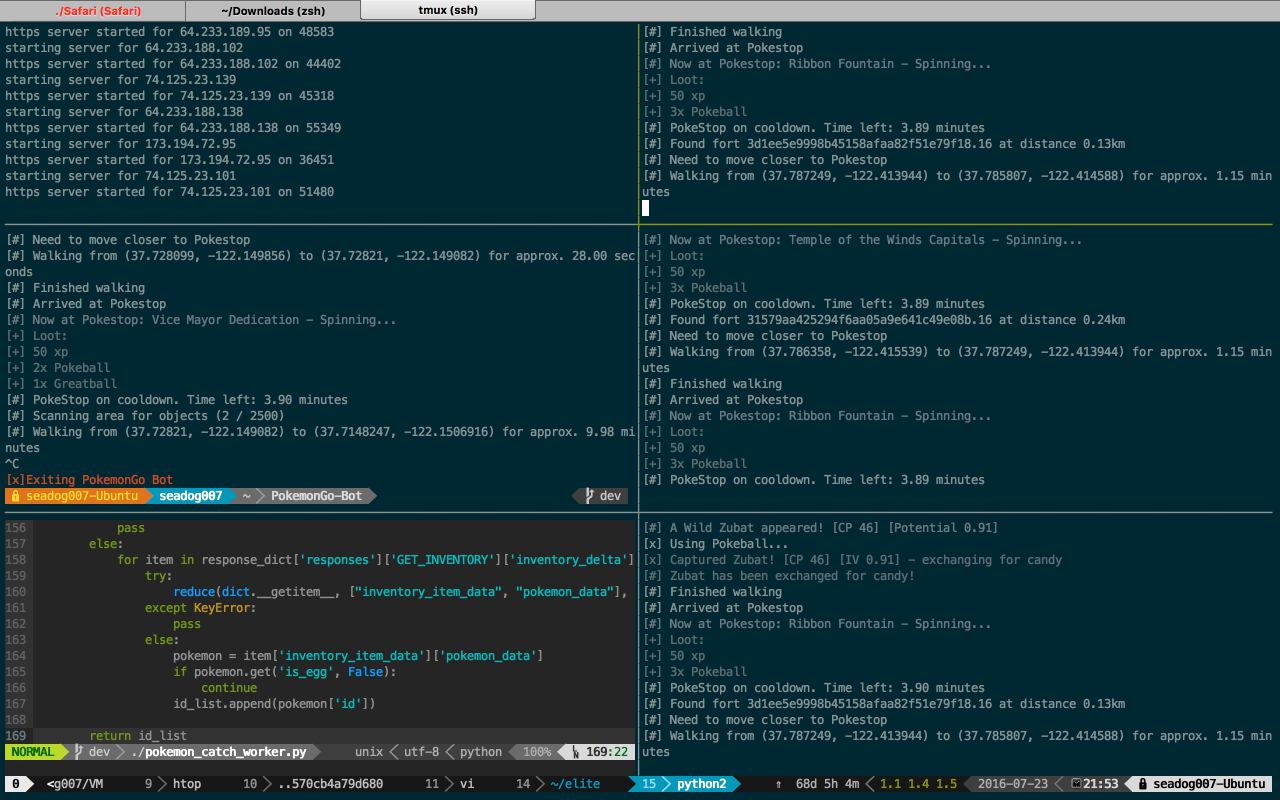Click pokemon_catch_worker.py filename in vim statusline
The image size is (1280, 800).
219,752
